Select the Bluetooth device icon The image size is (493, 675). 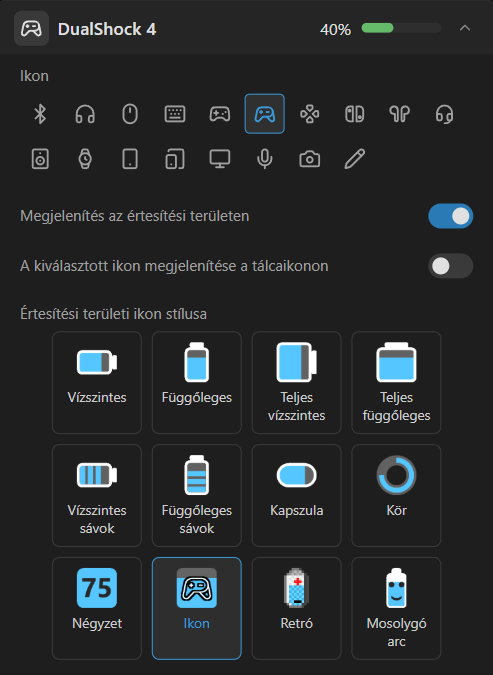40,114
